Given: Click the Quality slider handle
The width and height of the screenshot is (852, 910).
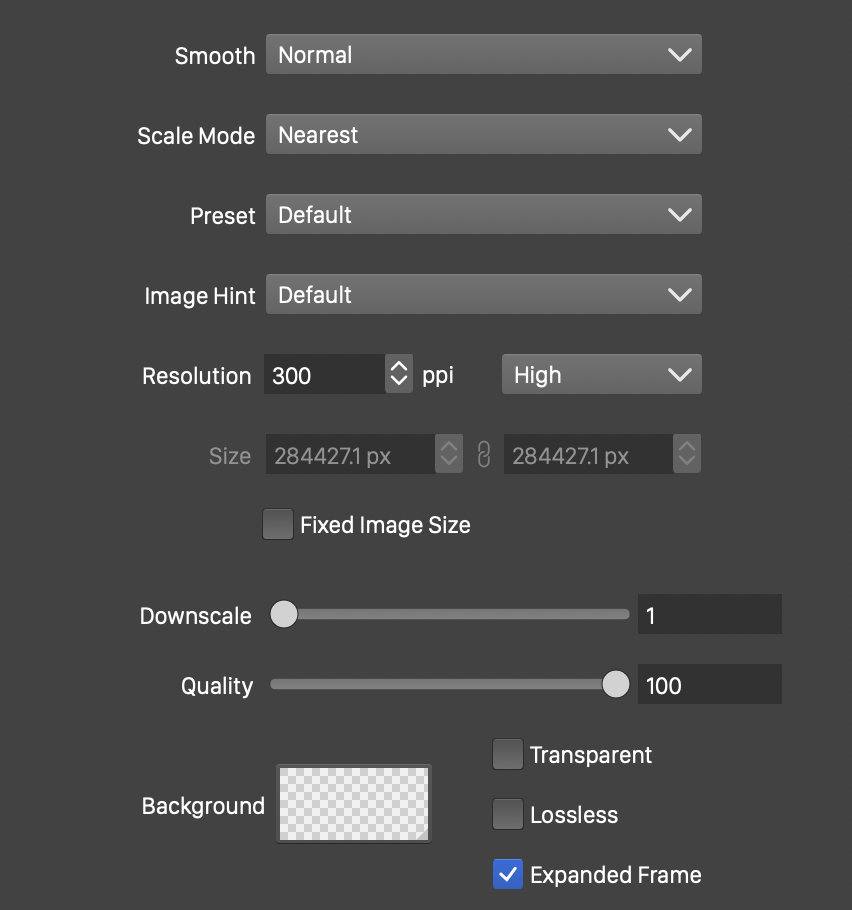Looking at the screenshot, I should (616, 685).
